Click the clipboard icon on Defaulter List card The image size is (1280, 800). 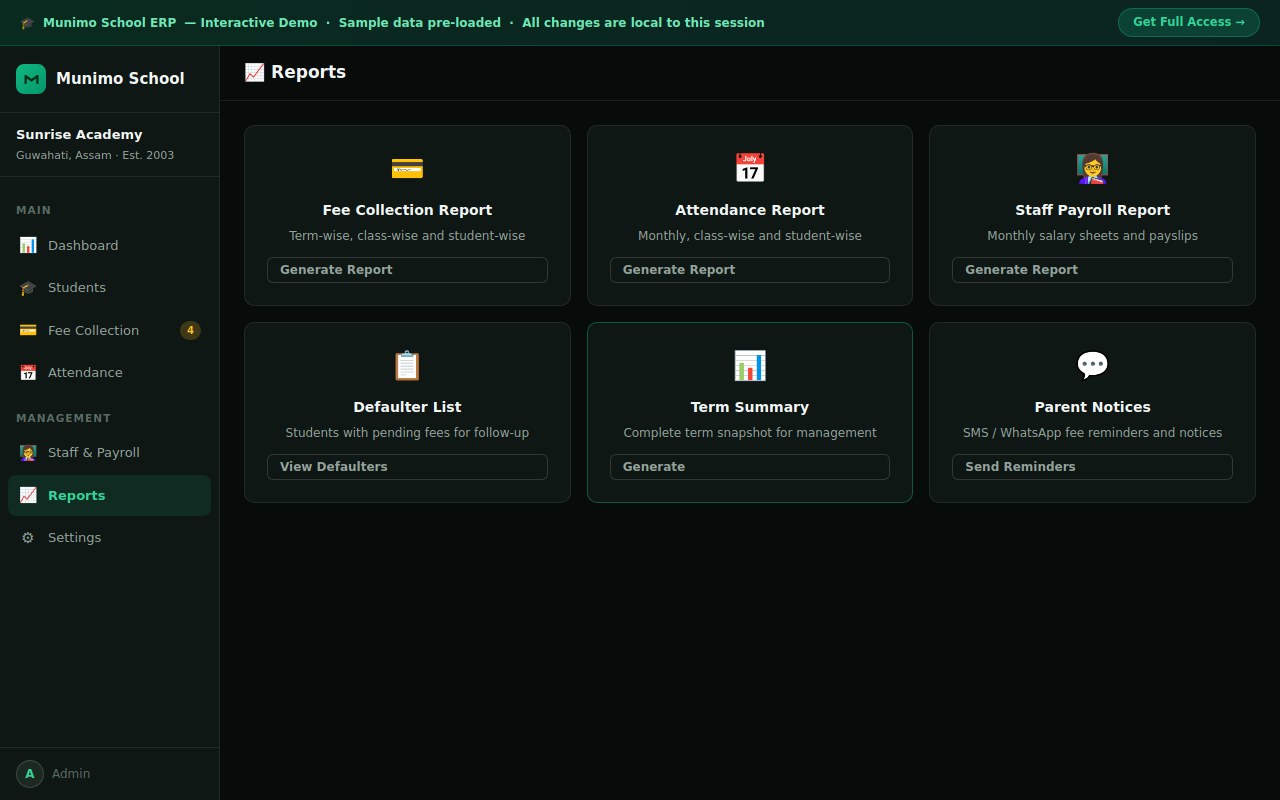coord(407,366)
